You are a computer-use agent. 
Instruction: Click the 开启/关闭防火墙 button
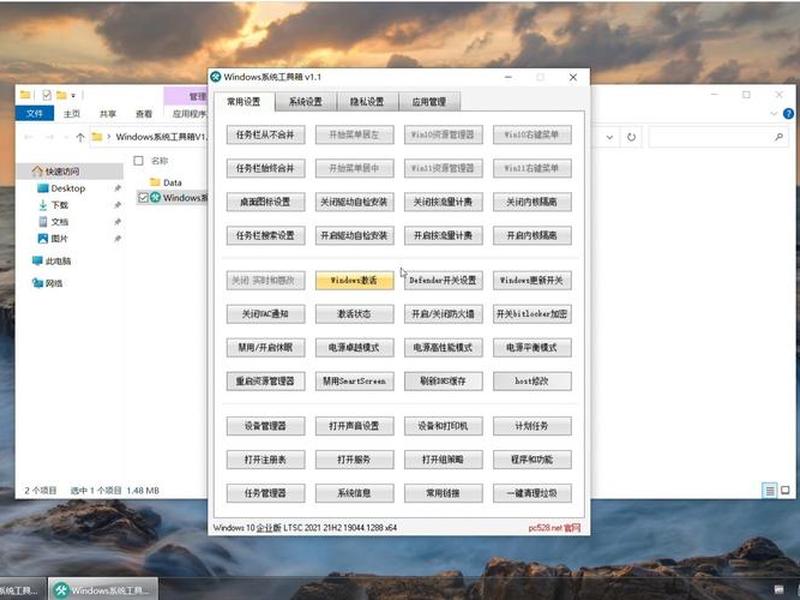point(443,314)
